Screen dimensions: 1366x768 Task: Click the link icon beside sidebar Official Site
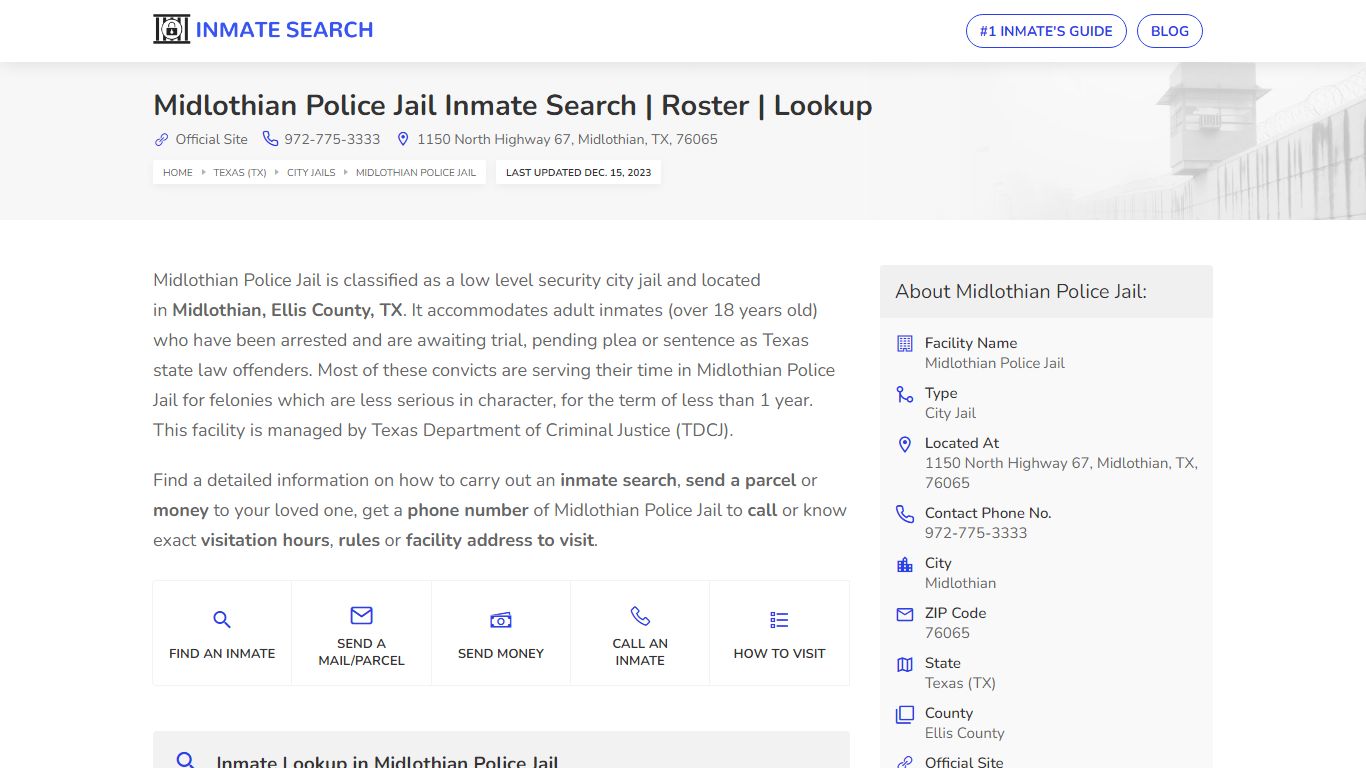(x=905, y=762)
